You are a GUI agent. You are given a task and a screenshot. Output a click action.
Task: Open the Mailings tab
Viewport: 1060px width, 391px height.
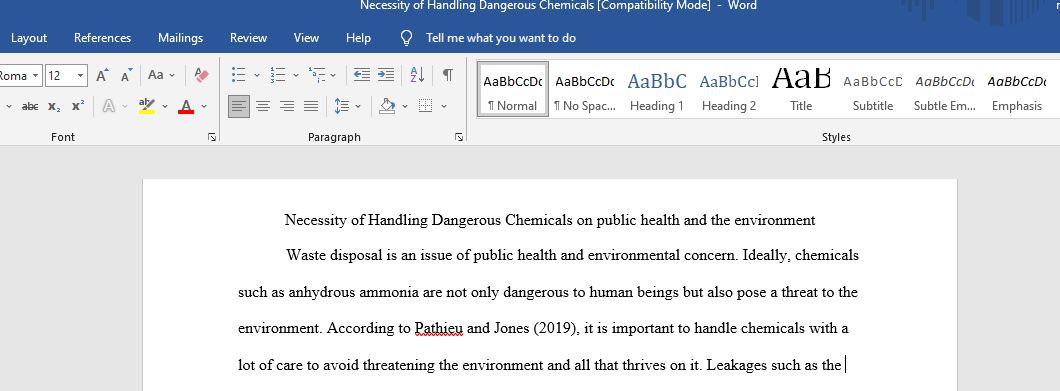[x=180, y=38]
